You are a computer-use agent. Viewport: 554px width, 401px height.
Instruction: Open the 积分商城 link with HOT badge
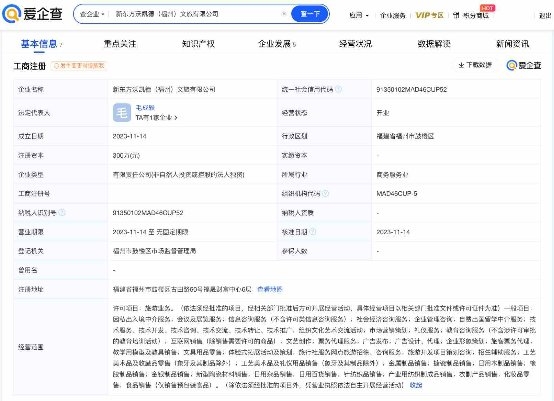tap(471, 15)
